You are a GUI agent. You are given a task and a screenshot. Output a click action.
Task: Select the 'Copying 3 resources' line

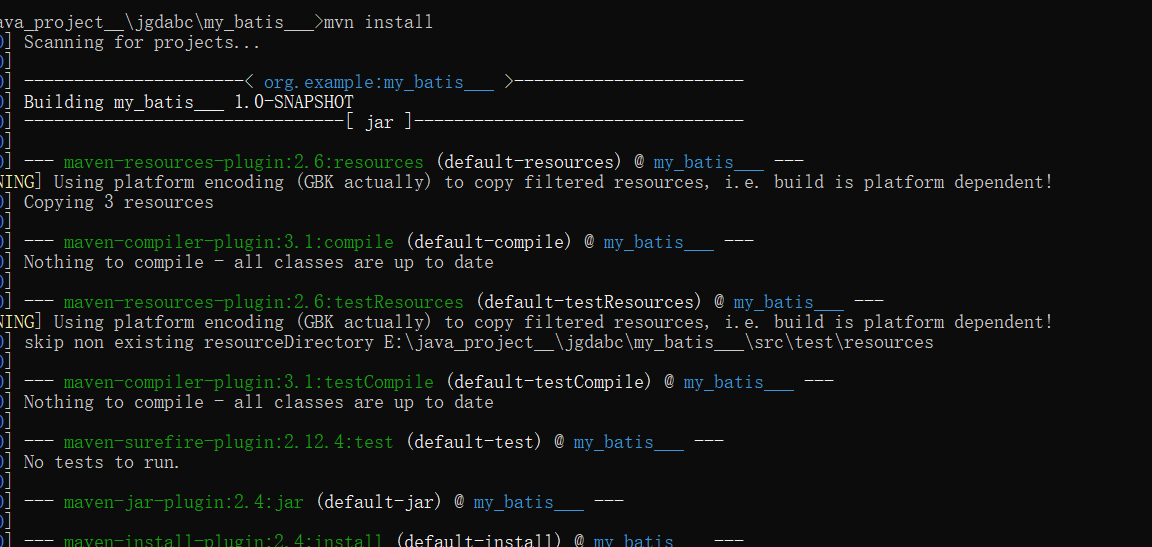pyautogui.click(x=118, y=202)
